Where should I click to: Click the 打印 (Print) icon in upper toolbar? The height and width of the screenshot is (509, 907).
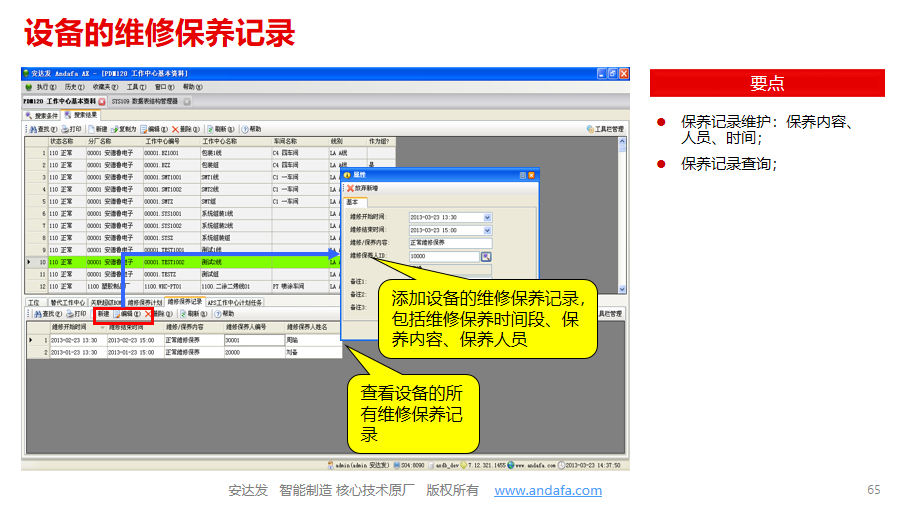click(72, 129)
